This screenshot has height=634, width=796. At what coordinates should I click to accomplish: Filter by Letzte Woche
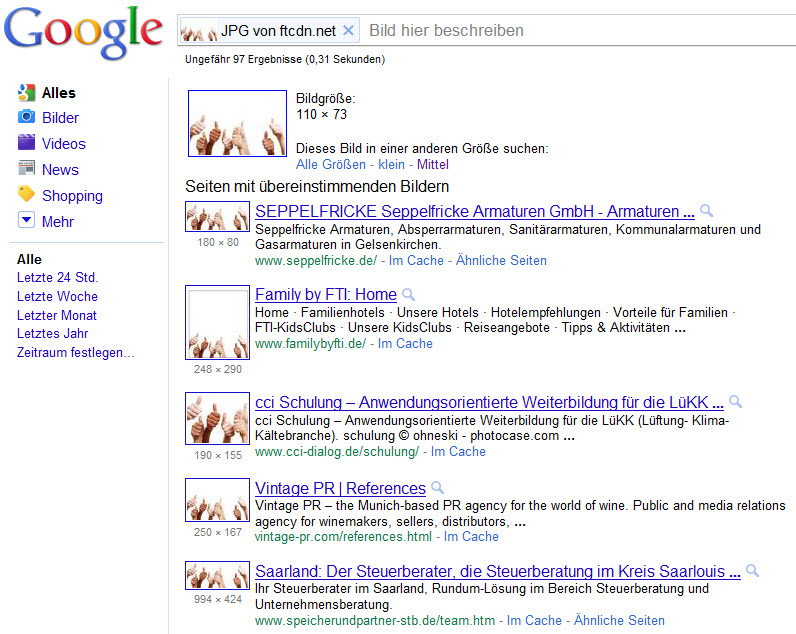[57, 296]
